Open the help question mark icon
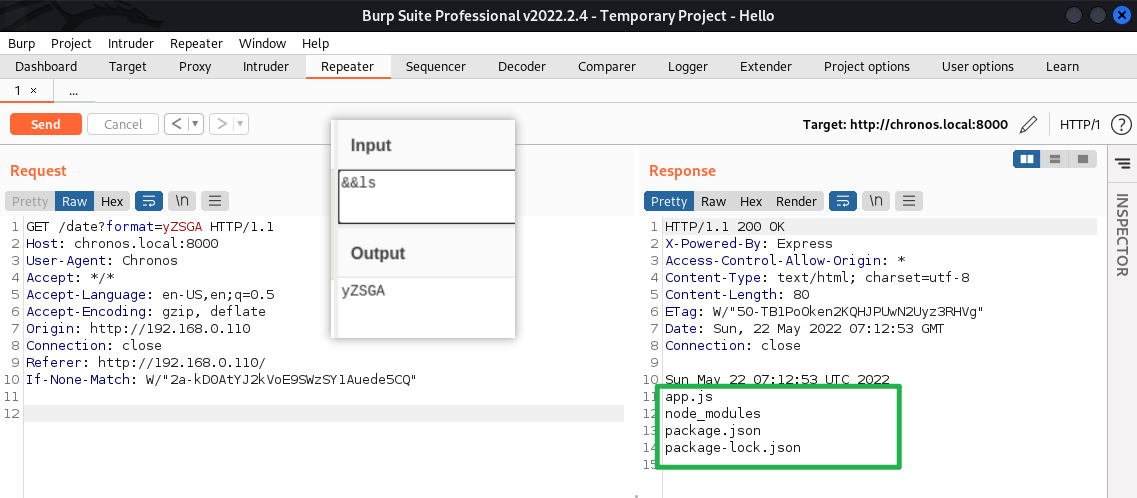1137x498 pixels. pos(1121,125)
